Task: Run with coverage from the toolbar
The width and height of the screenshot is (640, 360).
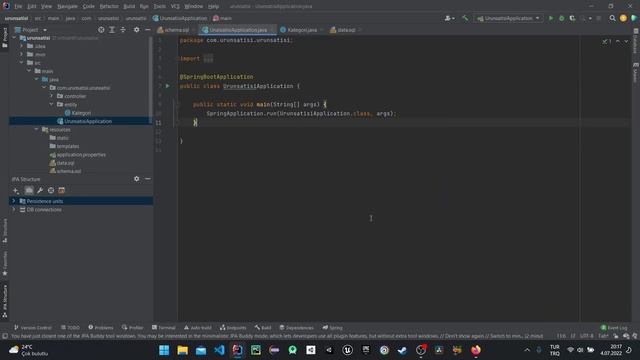Action: [572, 18]
